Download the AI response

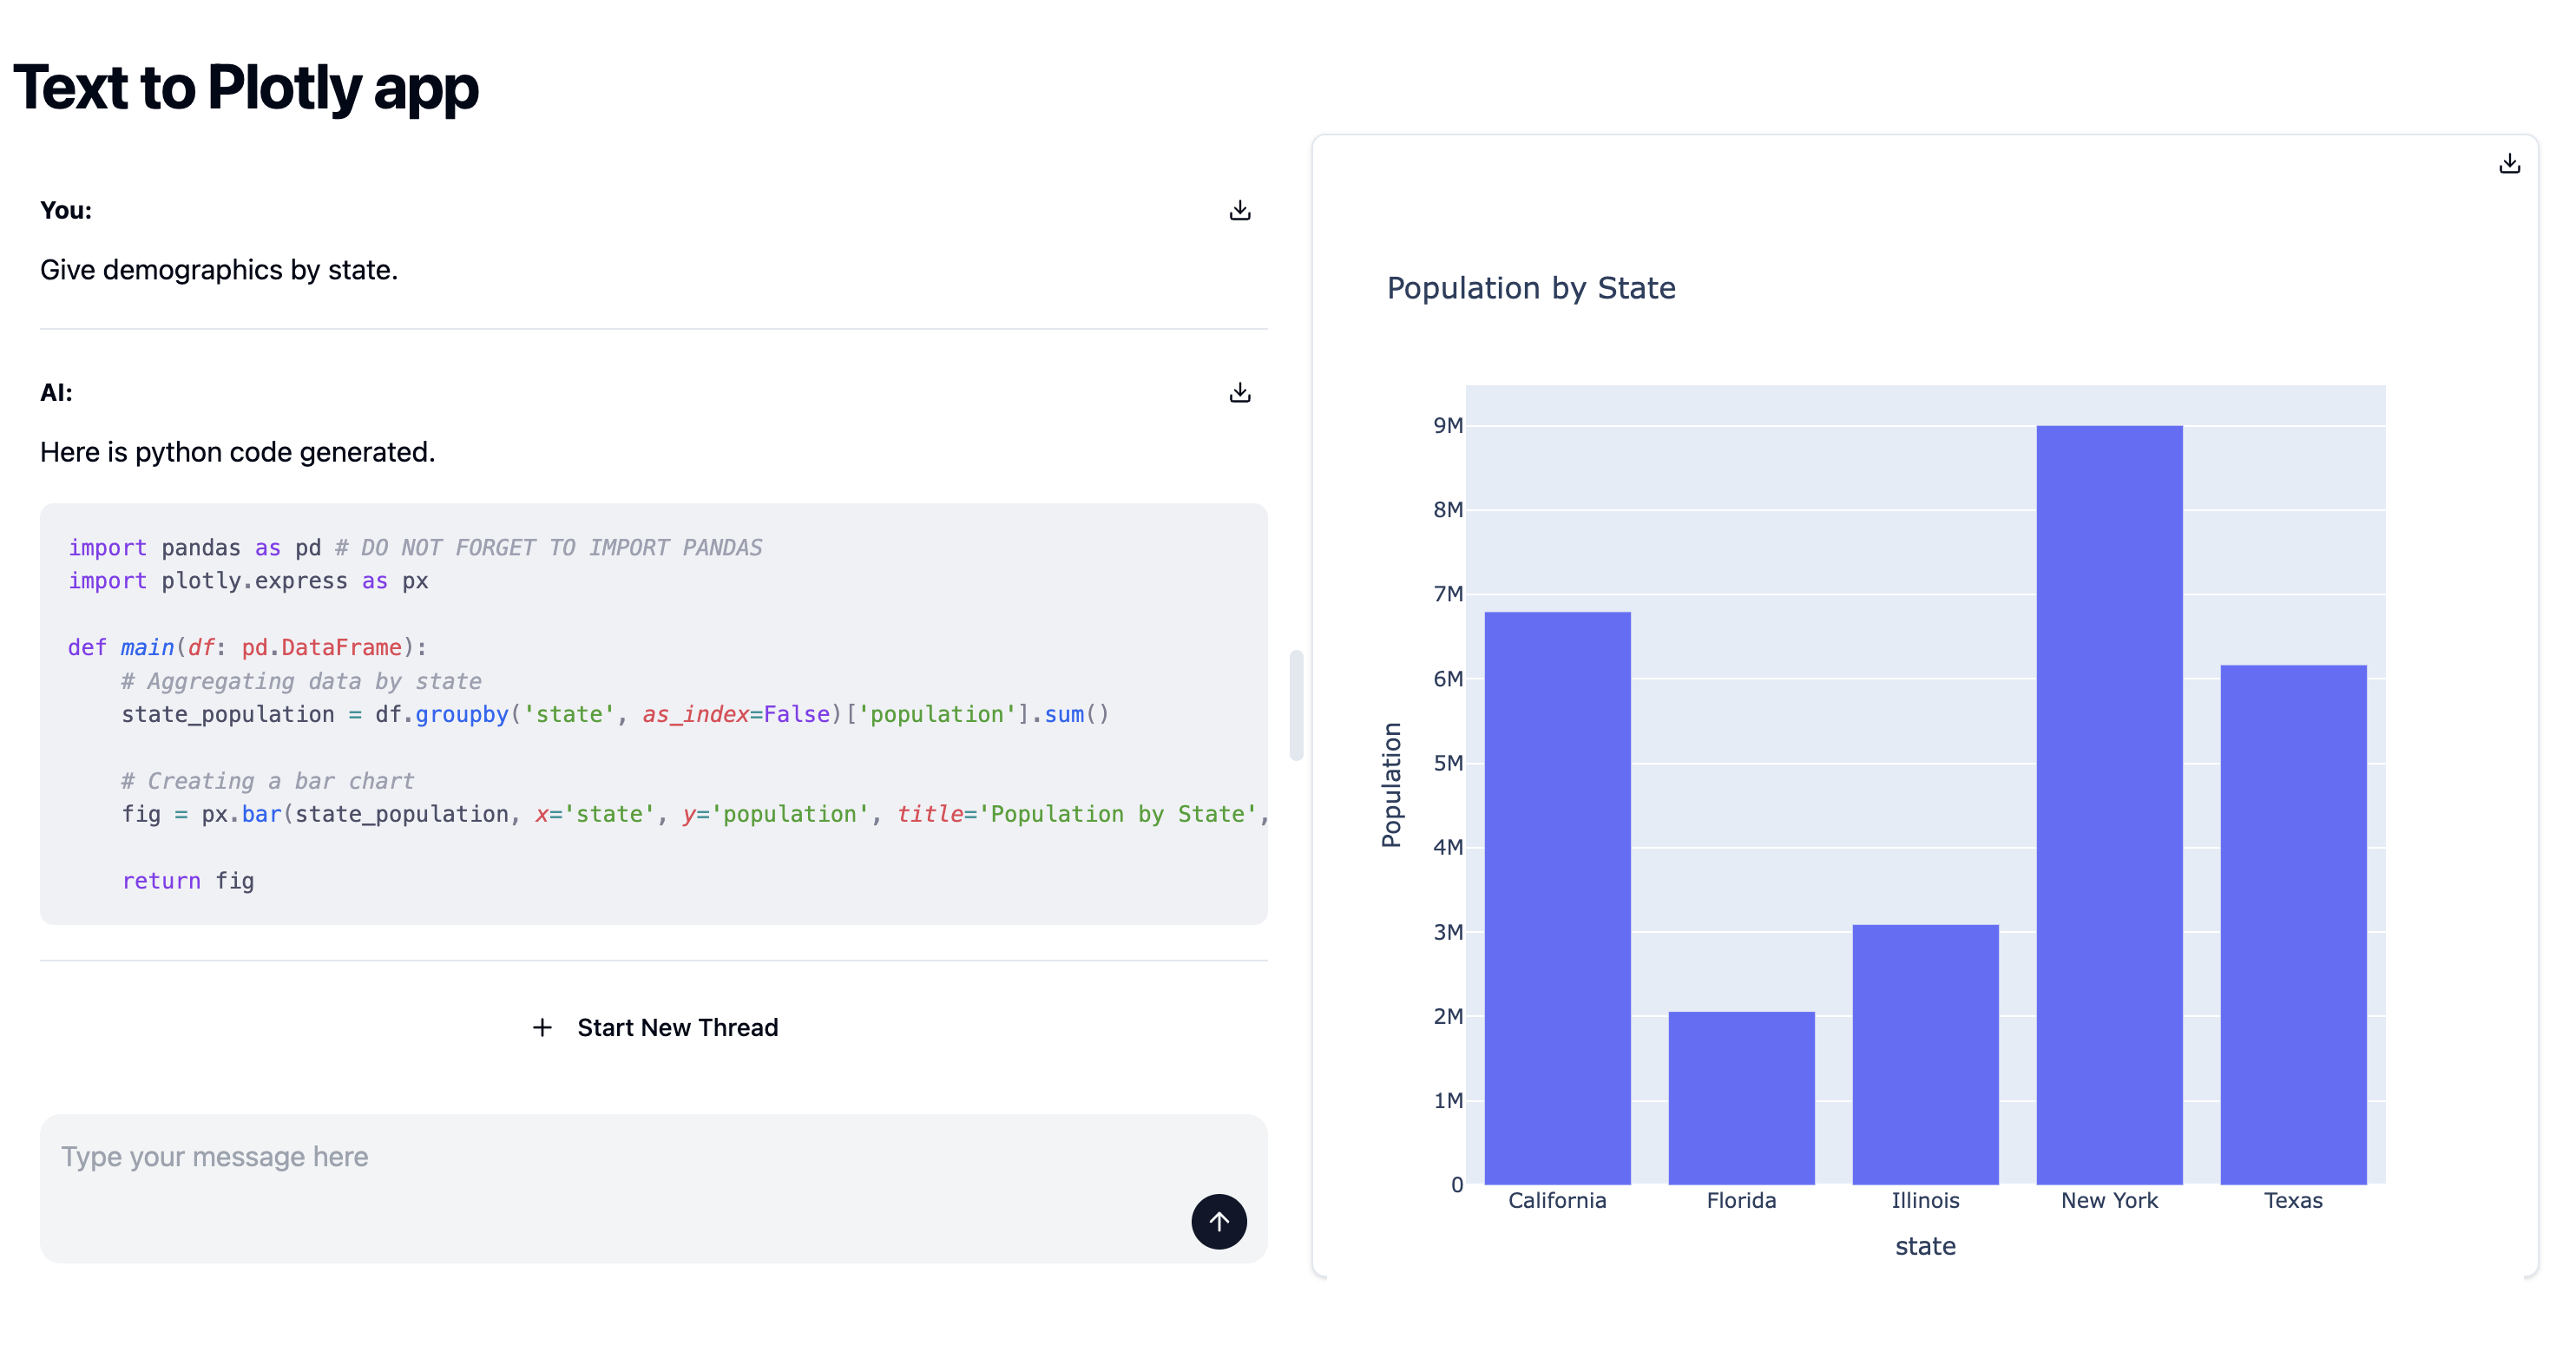point(1239,392)
